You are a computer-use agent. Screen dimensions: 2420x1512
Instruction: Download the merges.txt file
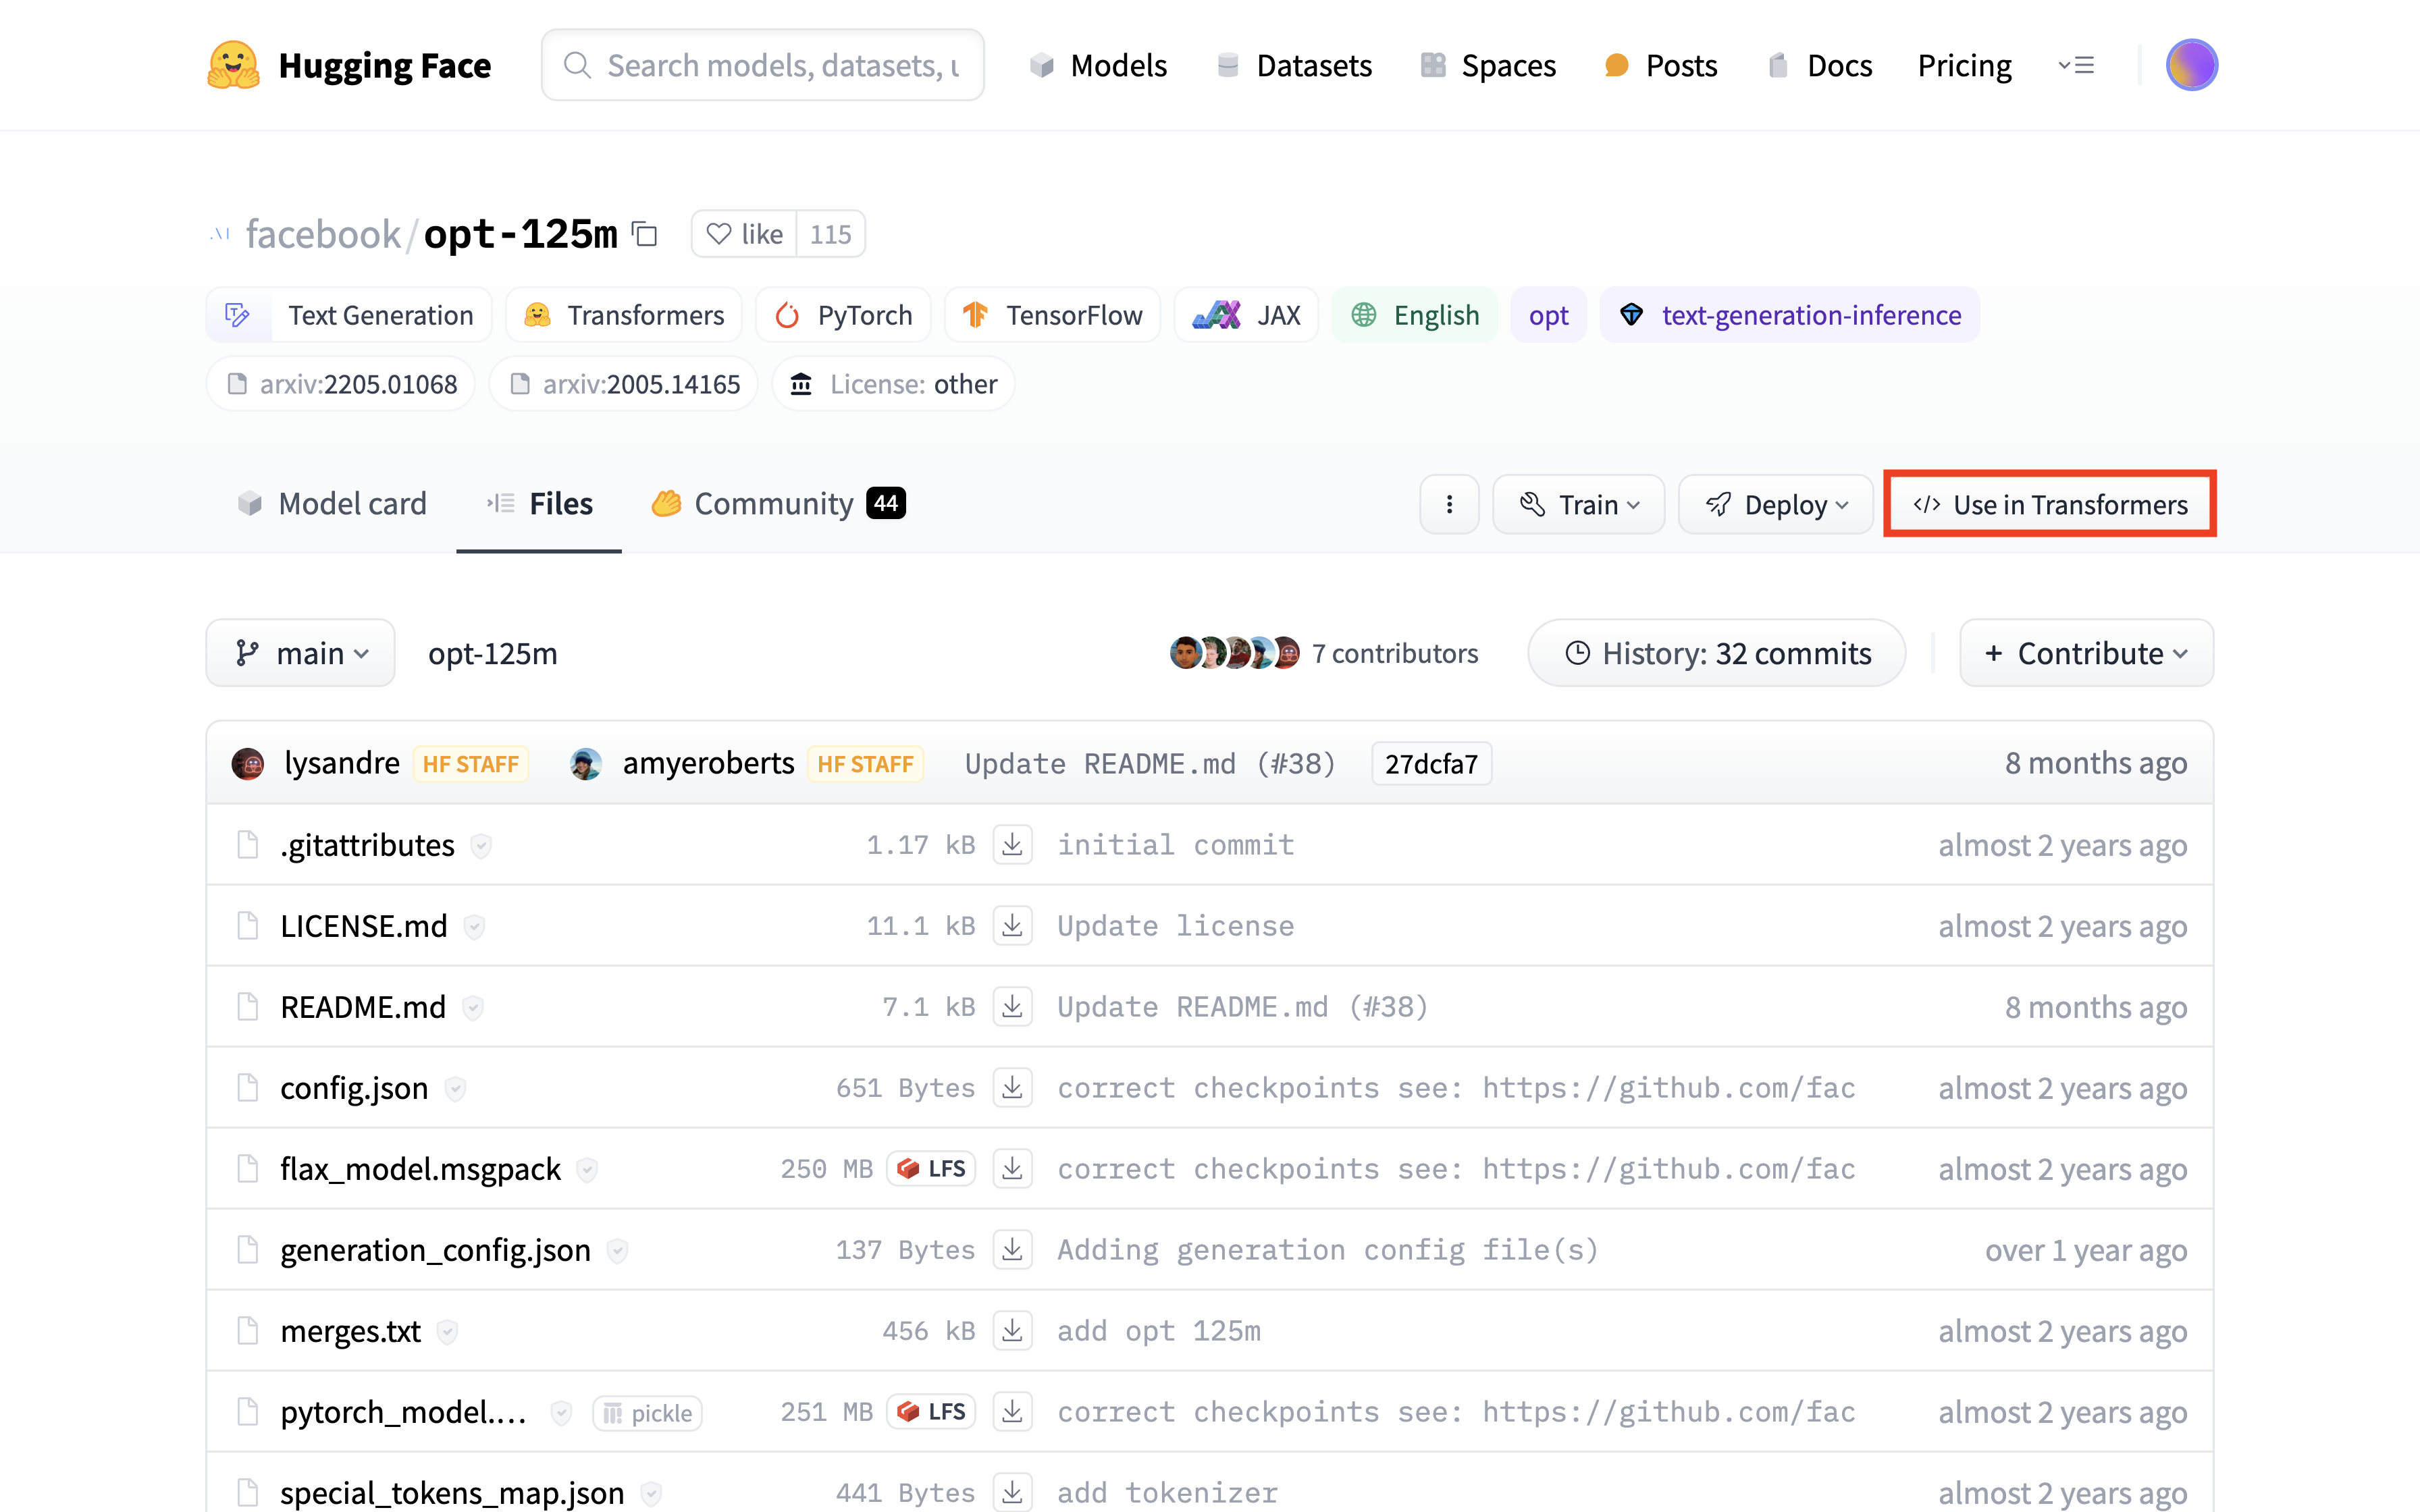pos(1012,1331)
